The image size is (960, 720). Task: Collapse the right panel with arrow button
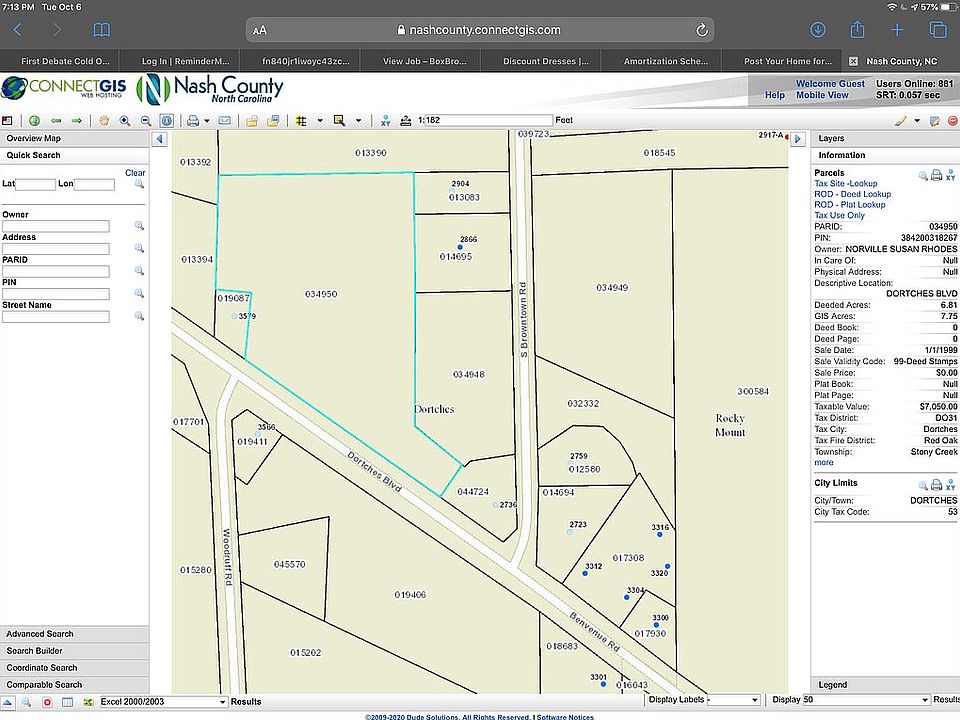point(798,139)
